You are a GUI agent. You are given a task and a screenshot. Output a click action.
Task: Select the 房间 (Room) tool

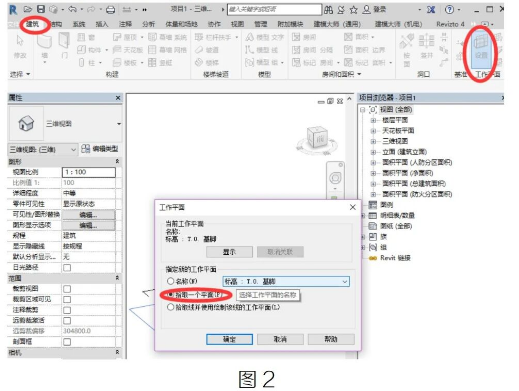click(x=304, y=37)
